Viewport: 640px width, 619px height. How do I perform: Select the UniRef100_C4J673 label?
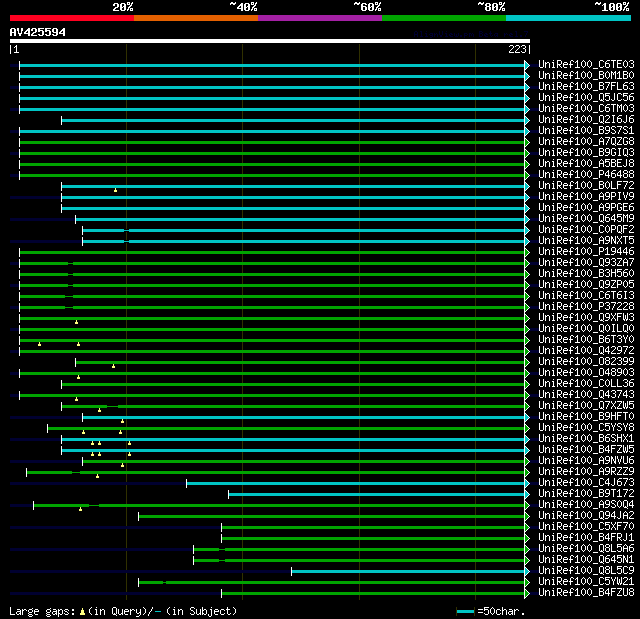click(586, 483)
